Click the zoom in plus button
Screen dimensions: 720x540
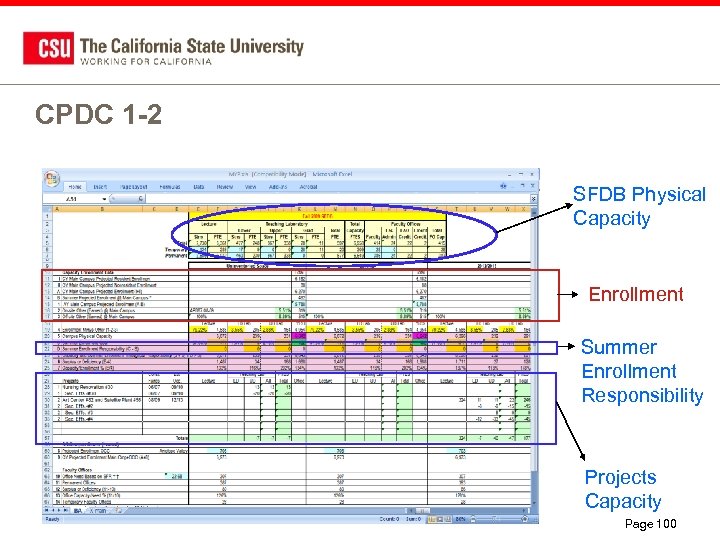(525, 519)
